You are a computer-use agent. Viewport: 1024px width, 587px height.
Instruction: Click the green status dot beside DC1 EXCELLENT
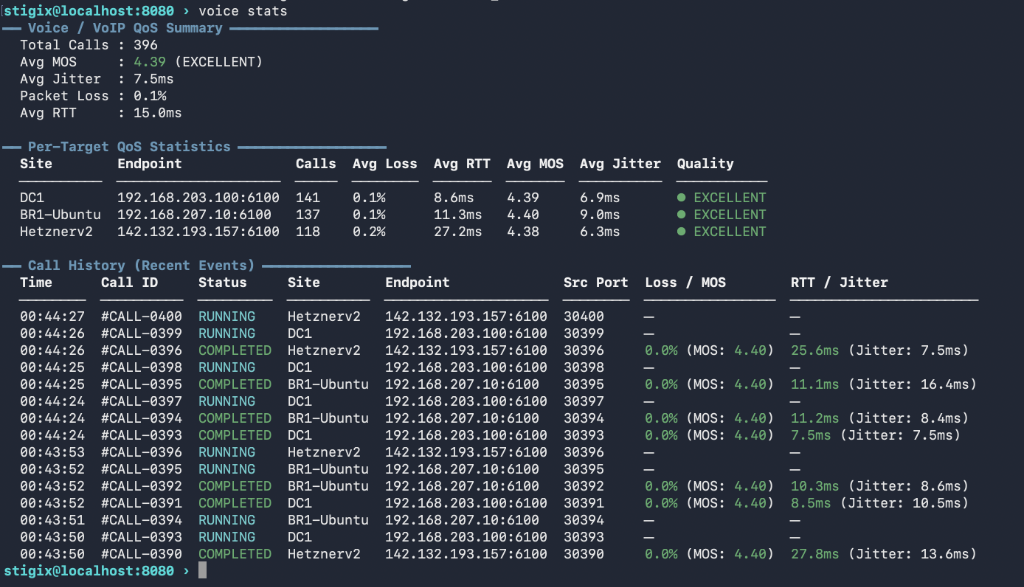click(x=681, y=197)
